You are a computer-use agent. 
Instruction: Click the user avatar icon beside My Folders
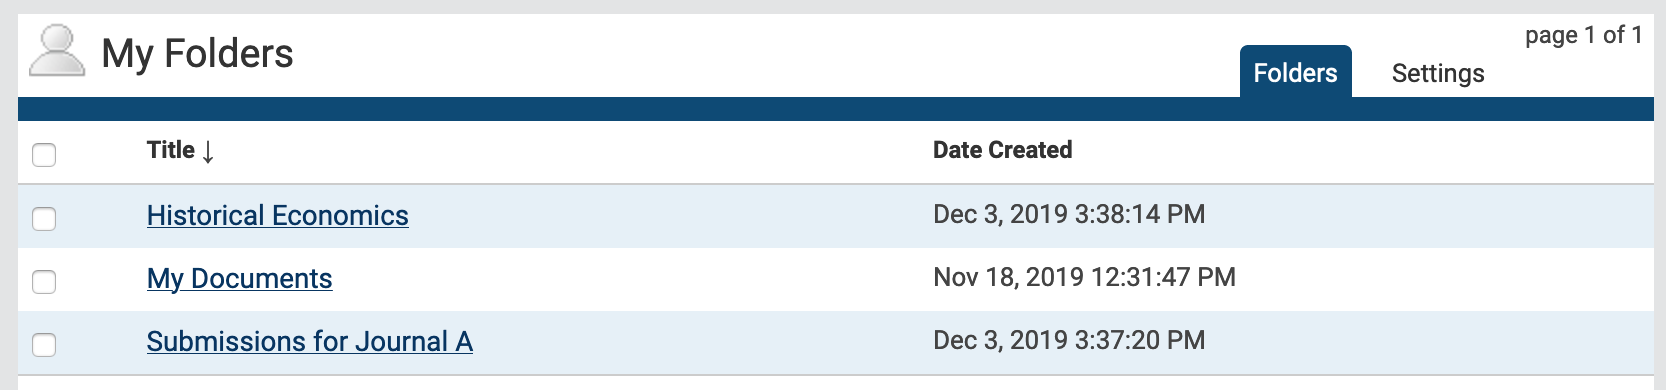click(x=57, y=51)
